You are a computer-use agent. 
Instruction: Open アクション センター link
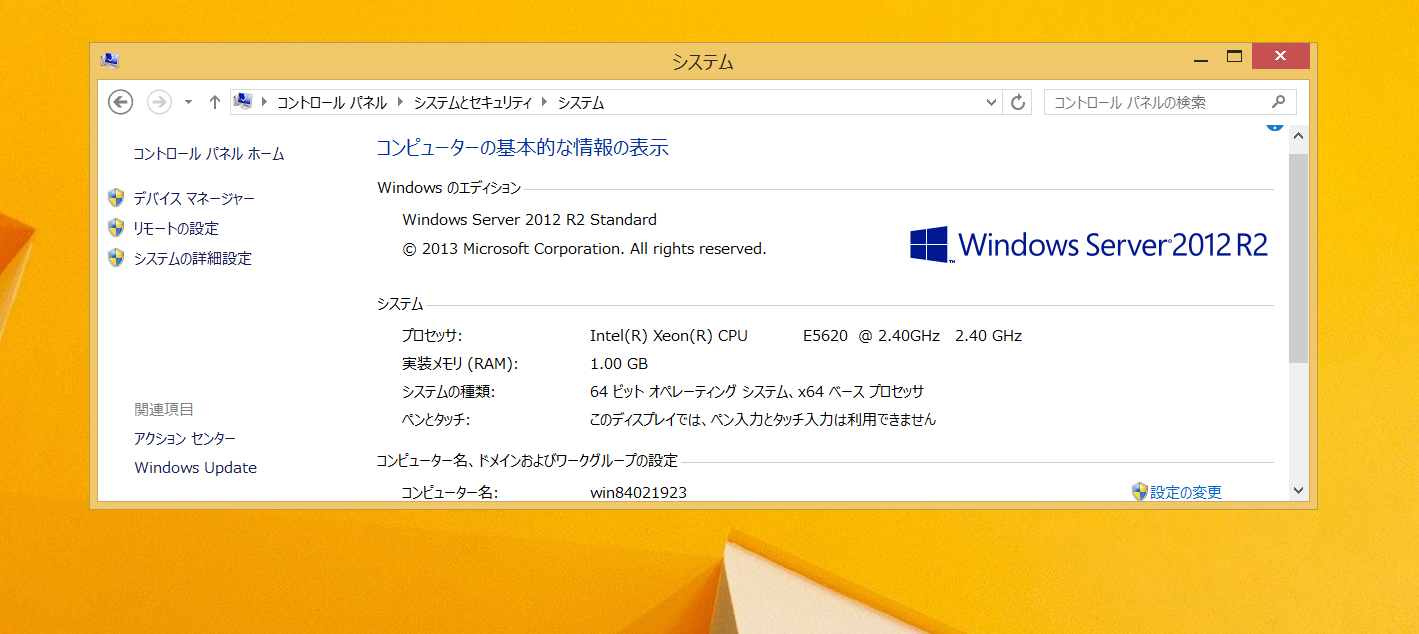click(x=185, y=439)
